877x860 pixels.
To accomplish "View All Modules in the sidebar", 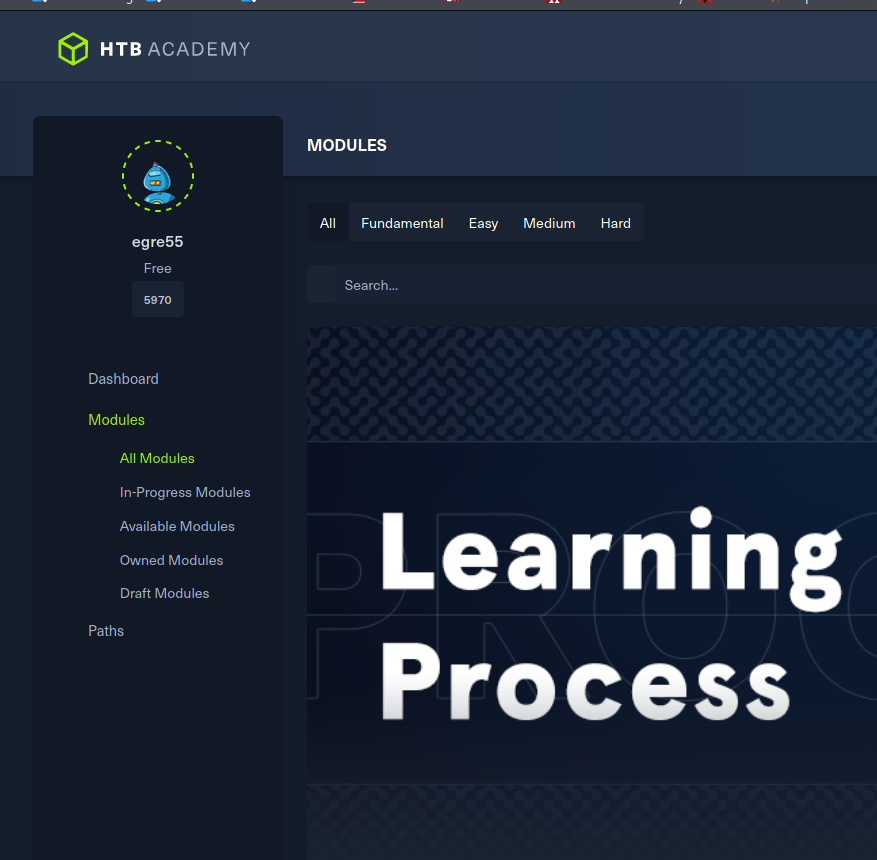I will [157, 458].
